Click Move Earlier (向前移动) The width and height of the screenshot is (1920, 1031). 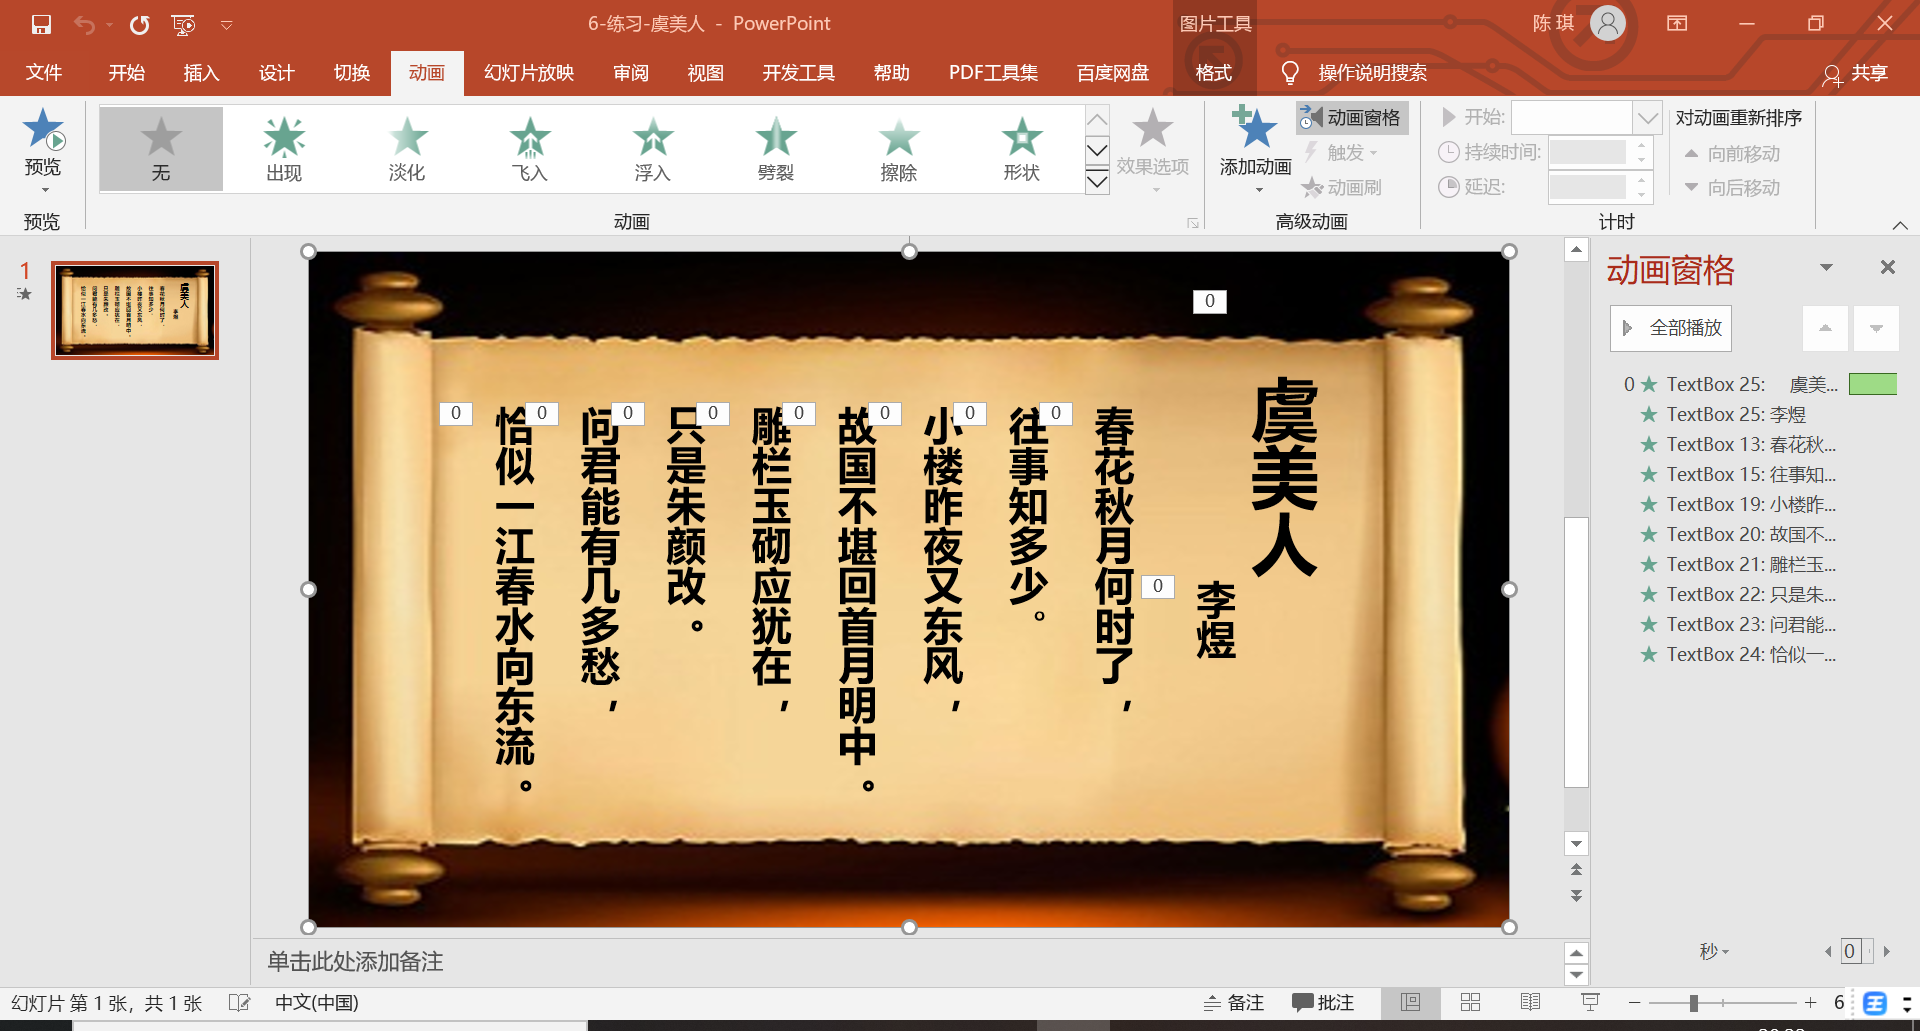point(1732,153)
